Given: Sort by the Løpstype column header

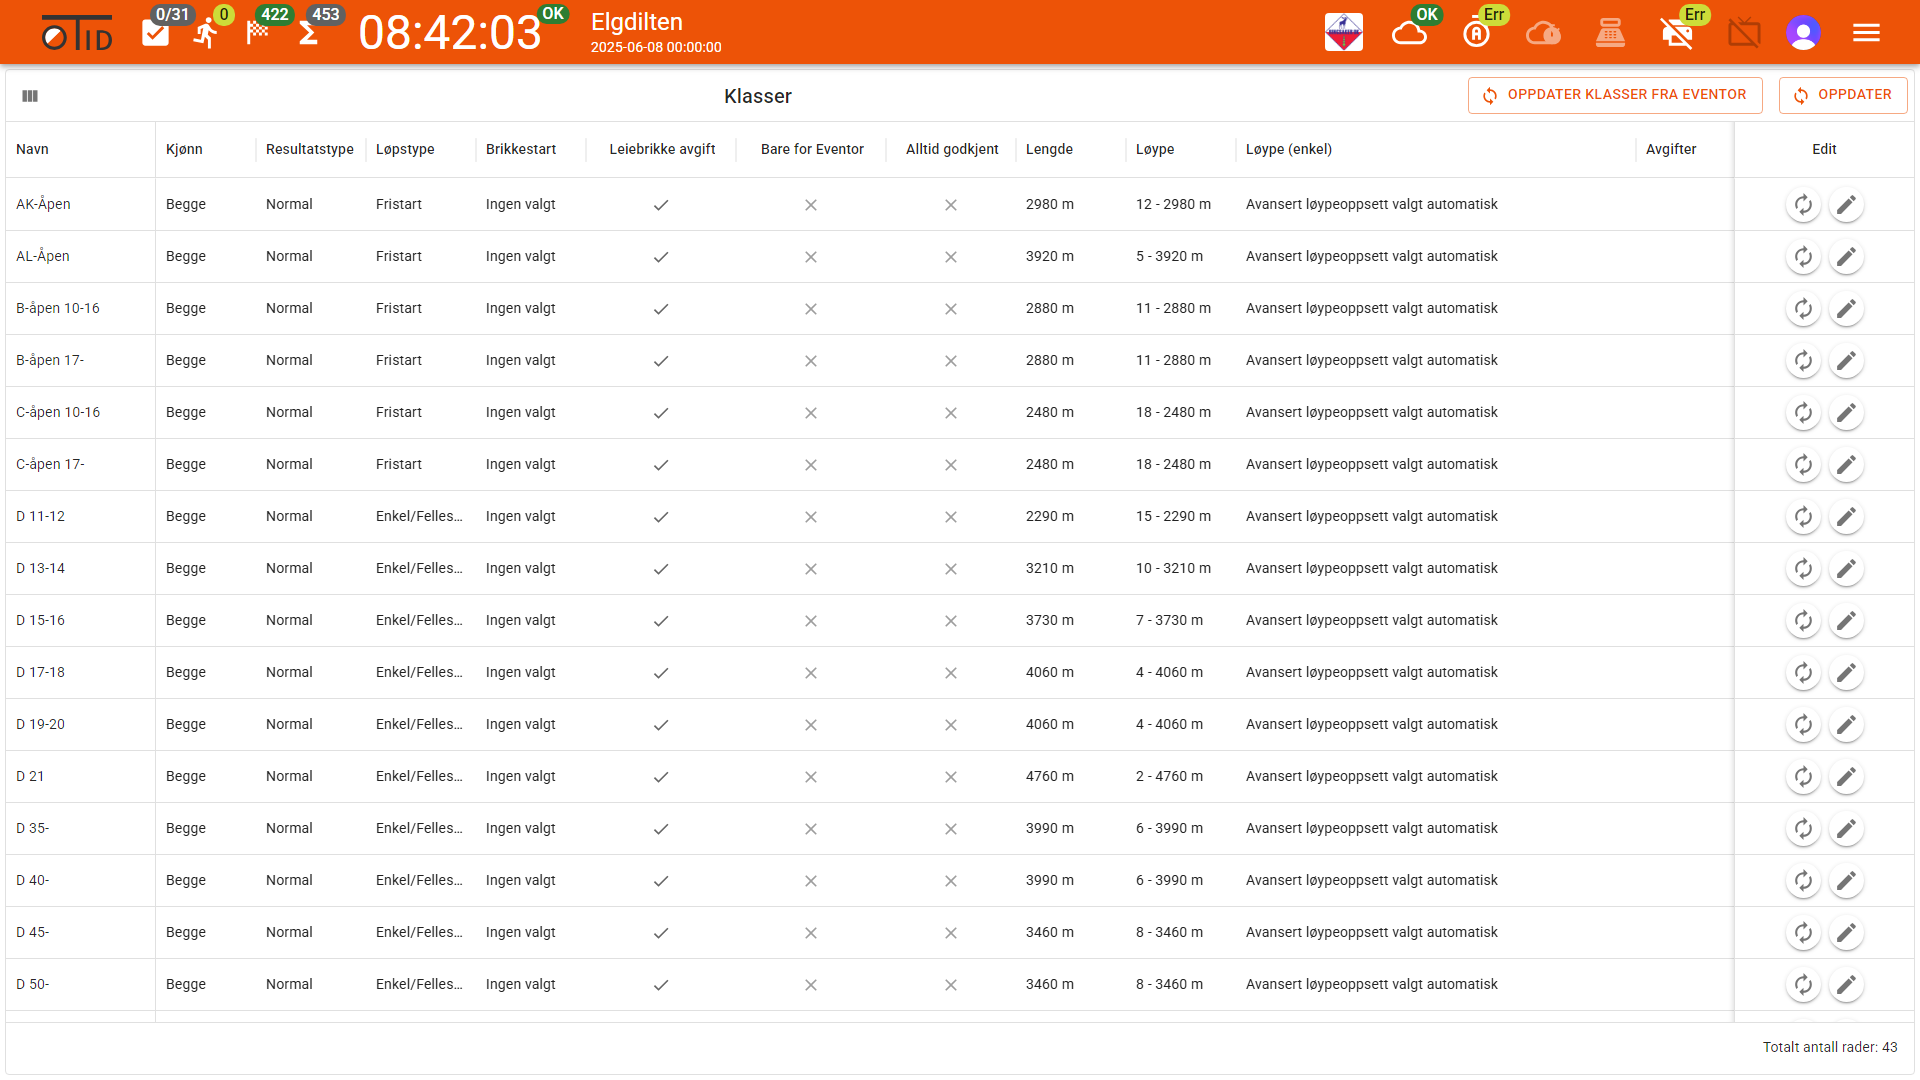Looking at the screenshot, I should point(405,149).
